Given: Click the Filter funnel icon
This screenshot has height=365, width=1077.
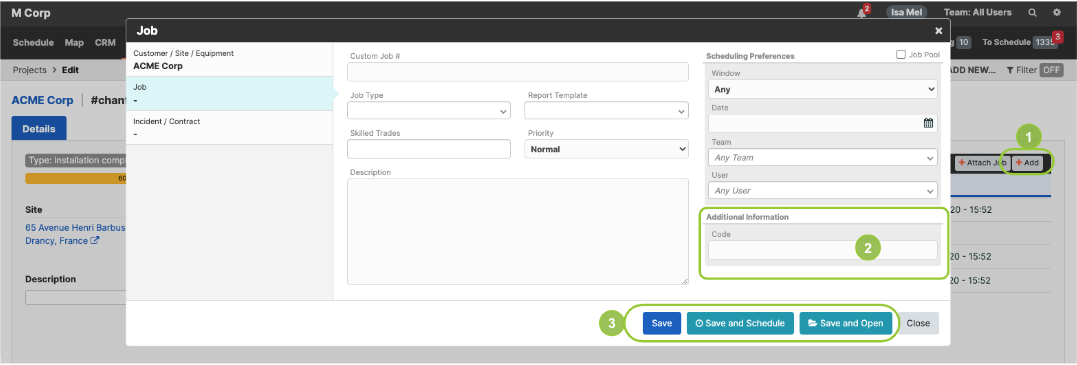Looking at the screenshot, I should (1010, 70).
